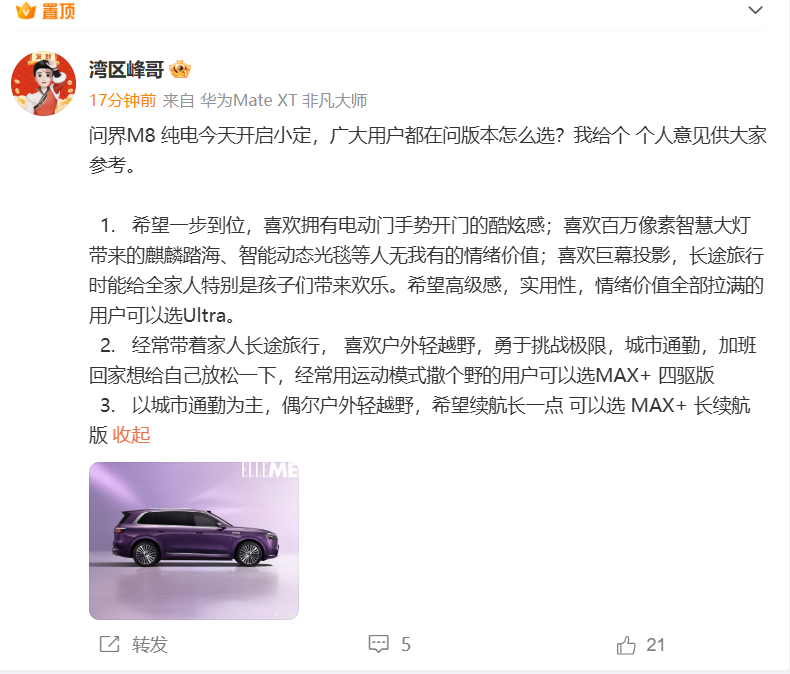Click the 置顶 pinned label text
Screen dimensions: 790x674
(x=58, y=11)
